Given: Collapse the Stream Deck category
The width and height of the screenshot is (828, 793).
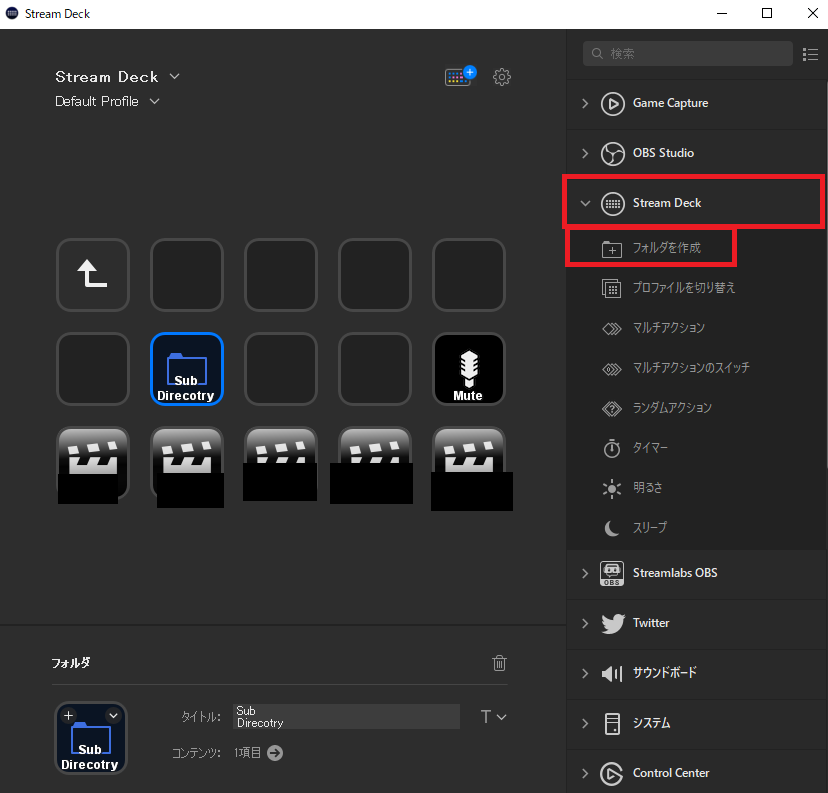Looking at the screenshot, I should [x=585, y=203].
